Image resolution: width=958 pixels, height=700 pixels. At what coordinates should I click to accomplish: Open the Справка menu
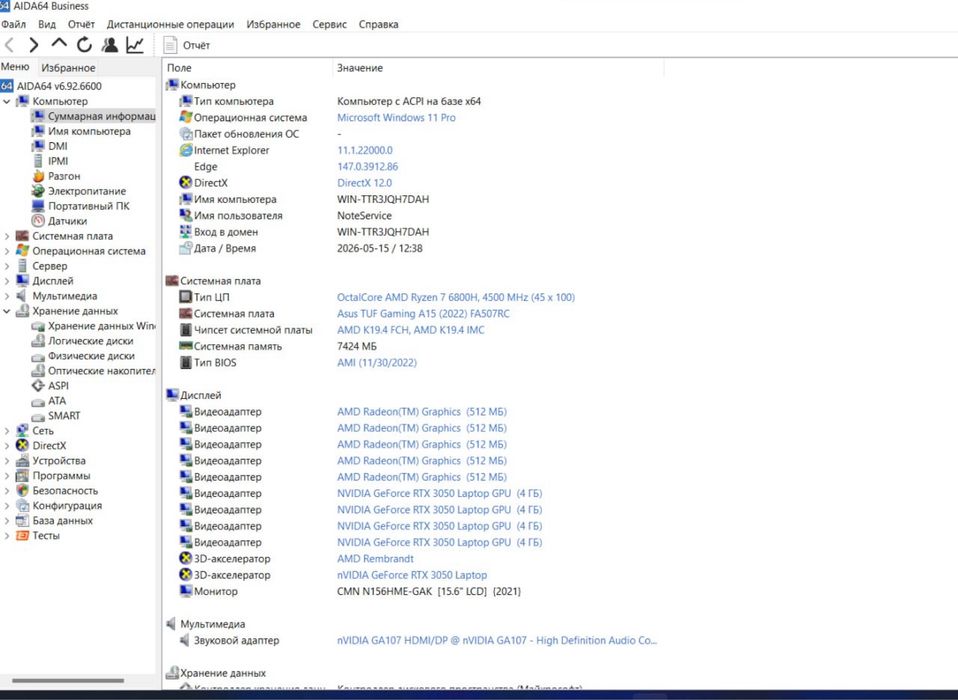click(x=379, y=24)
